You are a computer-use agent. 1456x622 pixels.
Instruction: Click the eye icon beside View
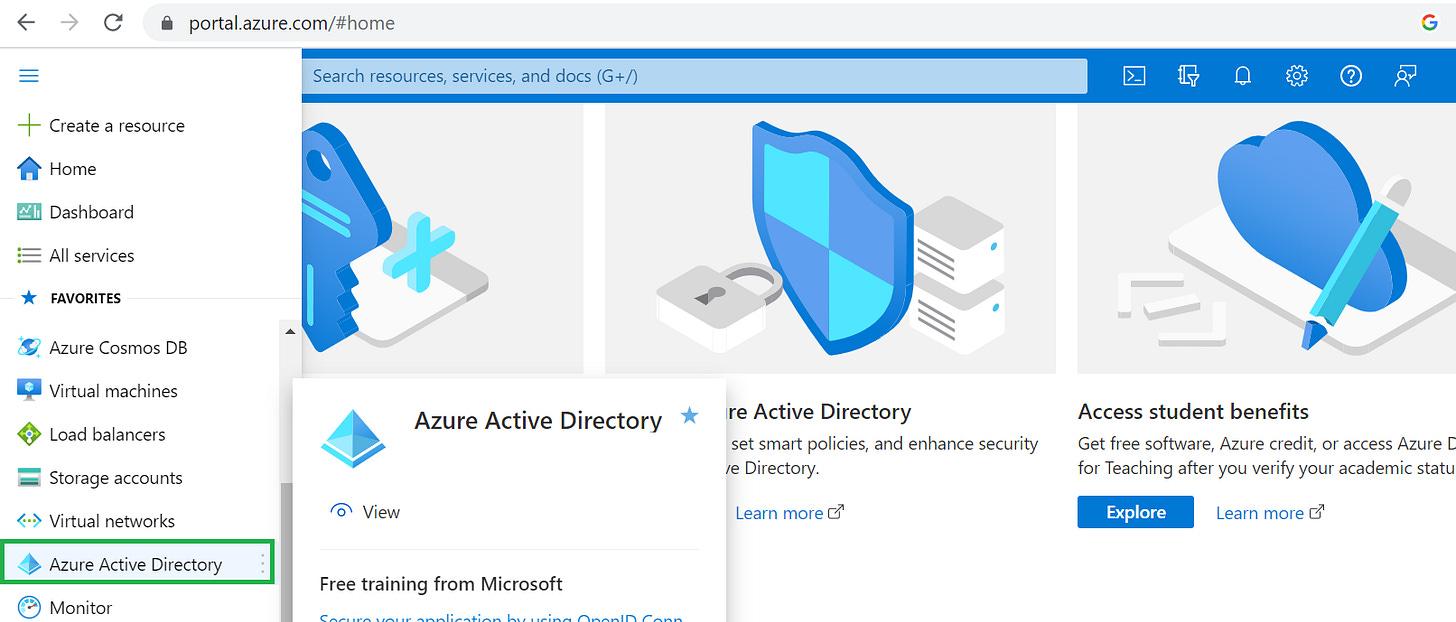tap(341, 511)
